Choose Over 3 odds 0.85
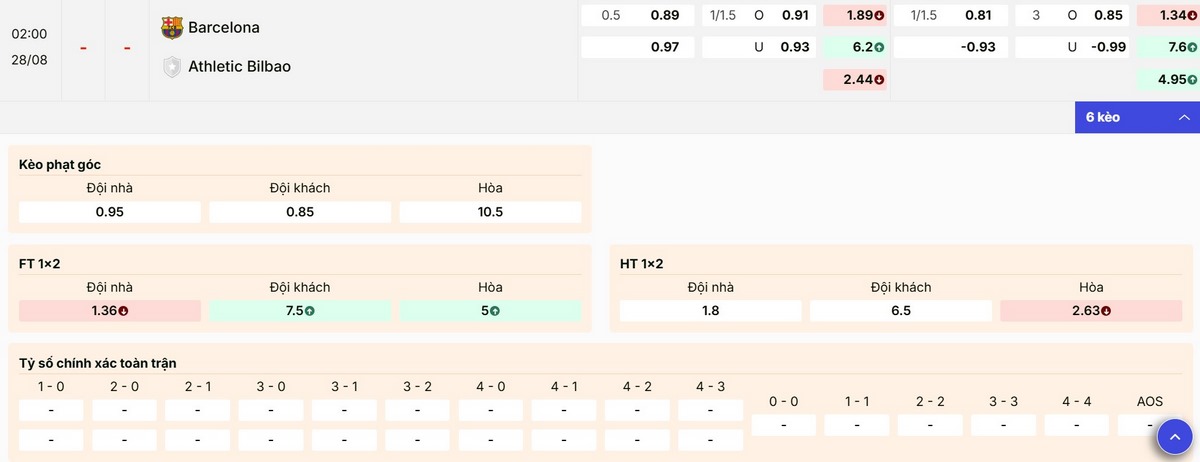The width and height of the screenshot is (1200, 462). click(x=1072, y=15)
